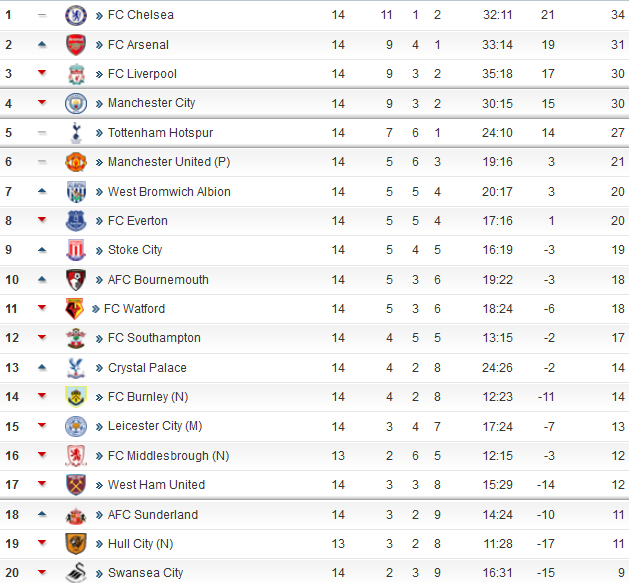
Task: Open the FC Southampton team link
Action: click(154, 338)
